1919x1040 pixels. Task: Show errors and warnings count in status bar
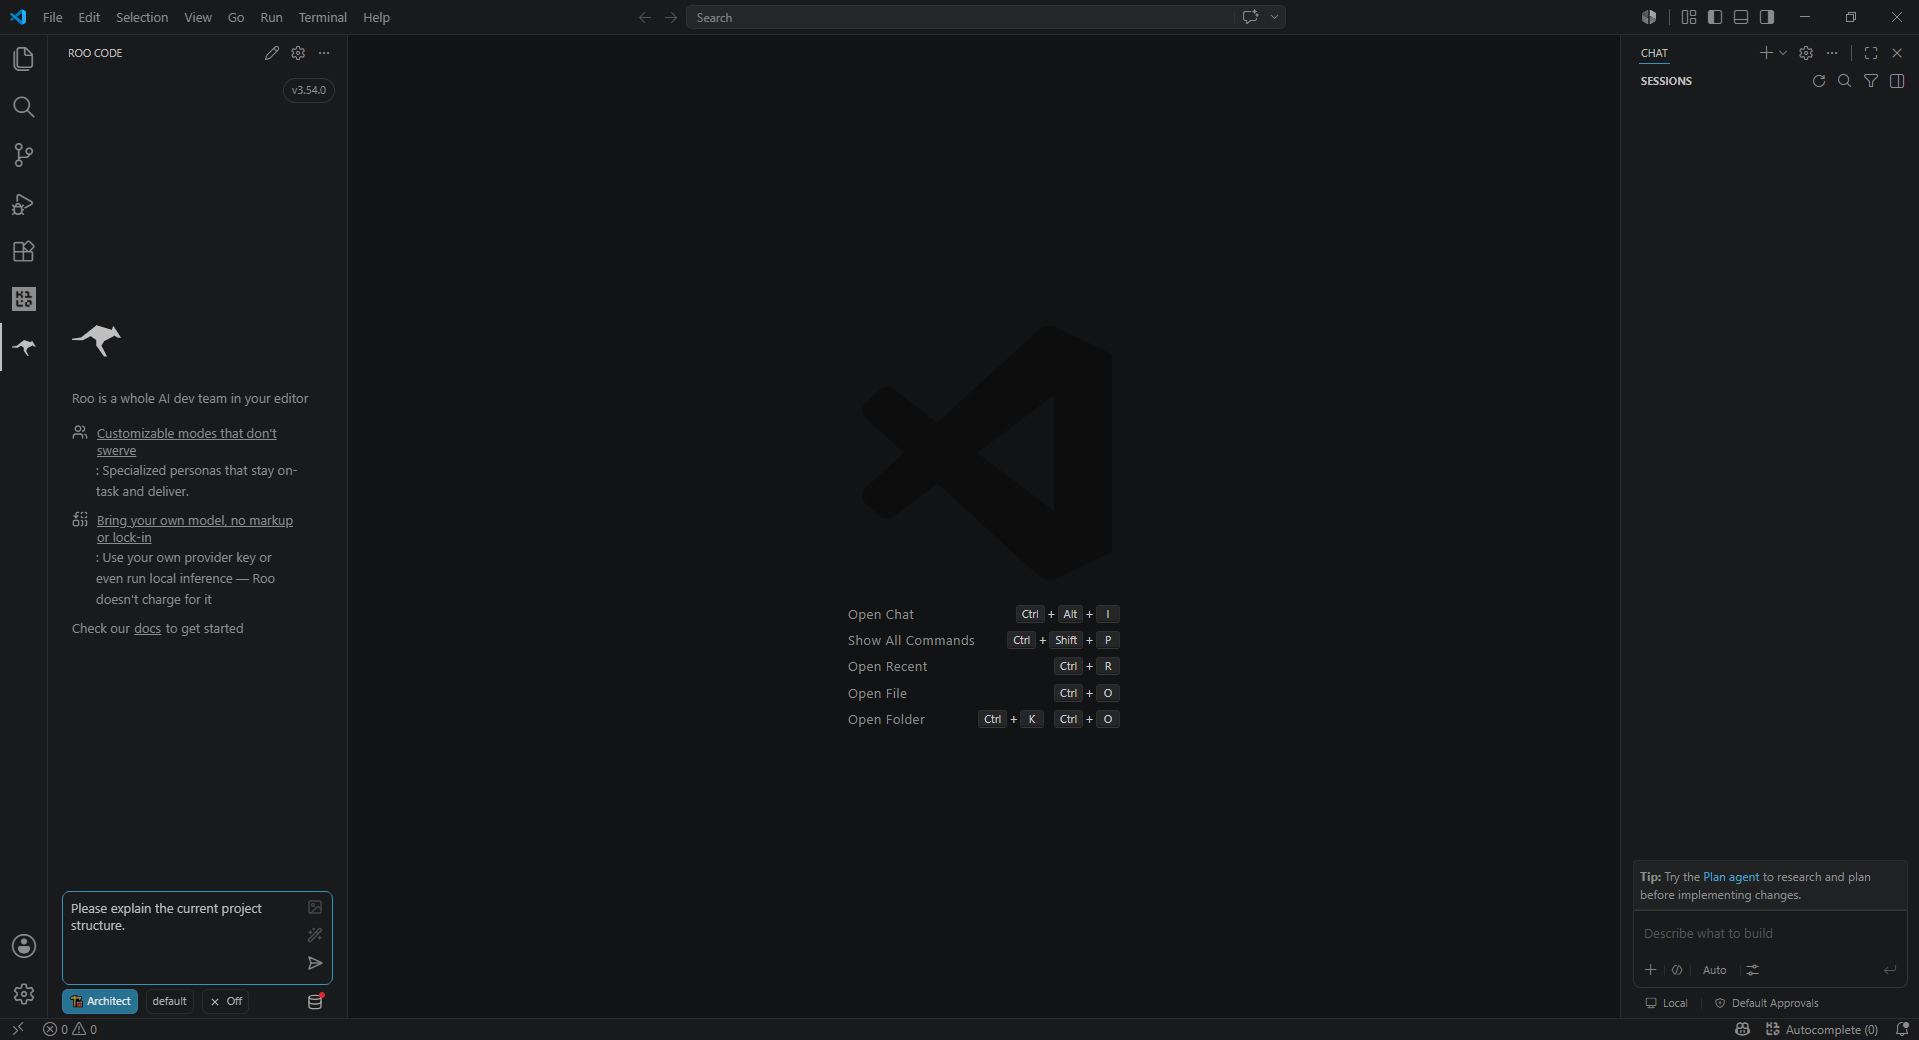70,1029
